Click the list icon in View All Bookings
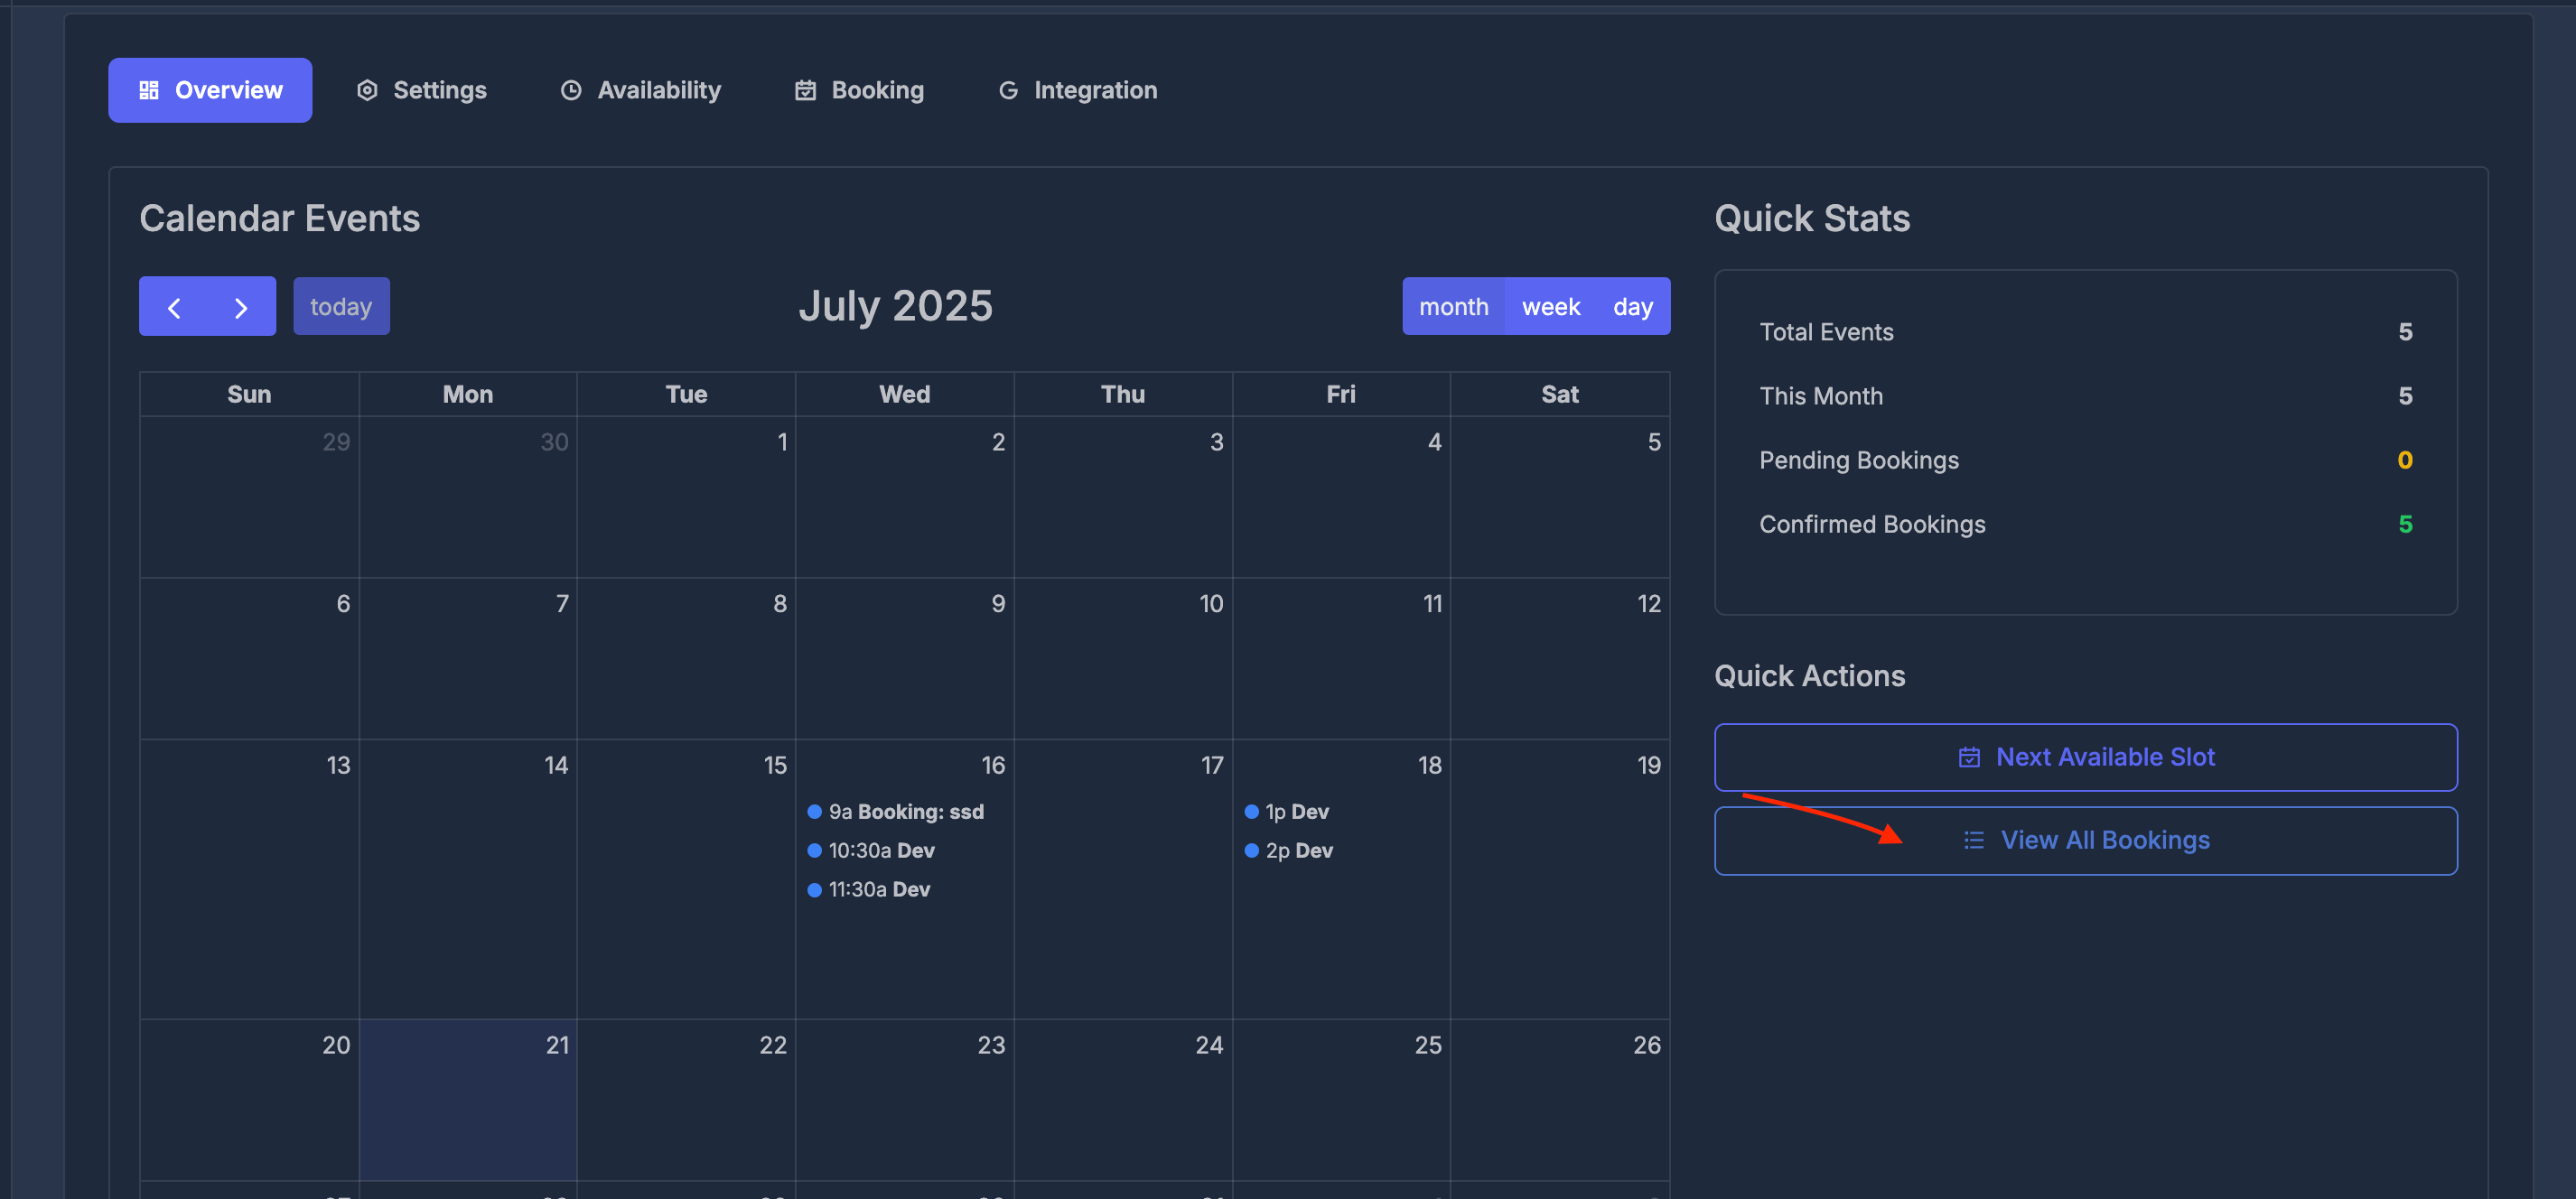This screenshot has width=2576, height=1199. point(1974,841)
